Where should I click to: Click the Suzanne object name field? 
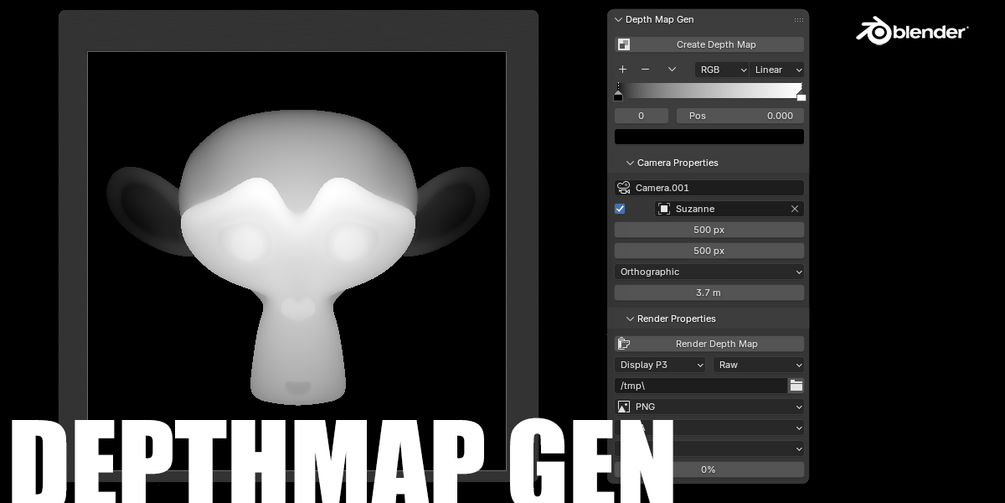click(x=729, y=209)
